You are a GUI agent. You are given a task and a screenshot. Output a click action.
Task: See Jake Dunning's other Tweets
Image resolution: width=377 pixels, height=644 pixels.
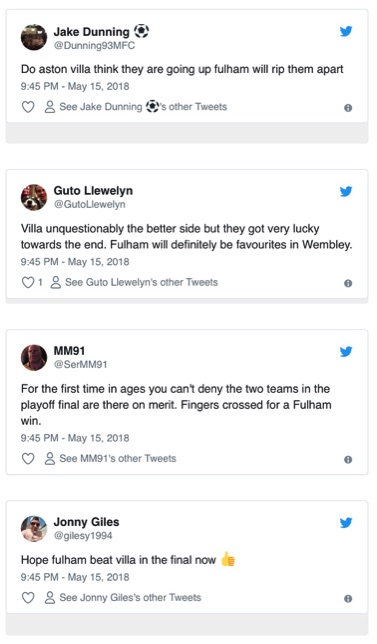point(136,107)
